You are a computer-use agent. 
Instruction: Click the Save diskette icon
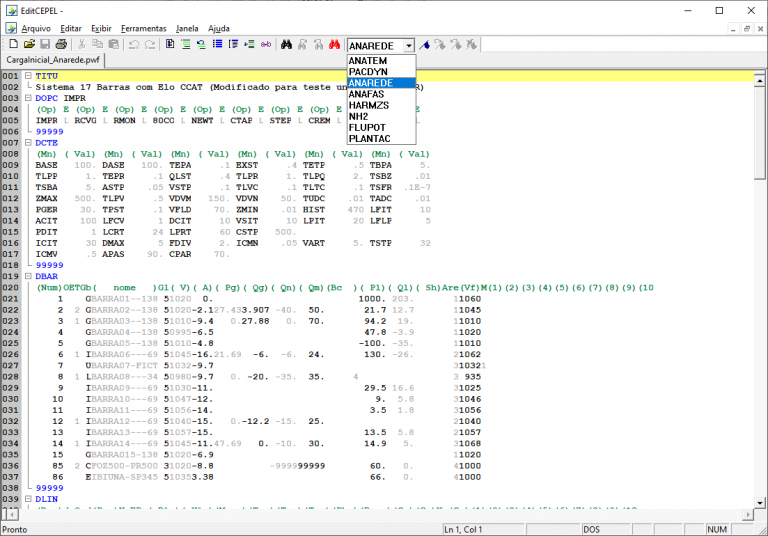click(x=44, y=45)
